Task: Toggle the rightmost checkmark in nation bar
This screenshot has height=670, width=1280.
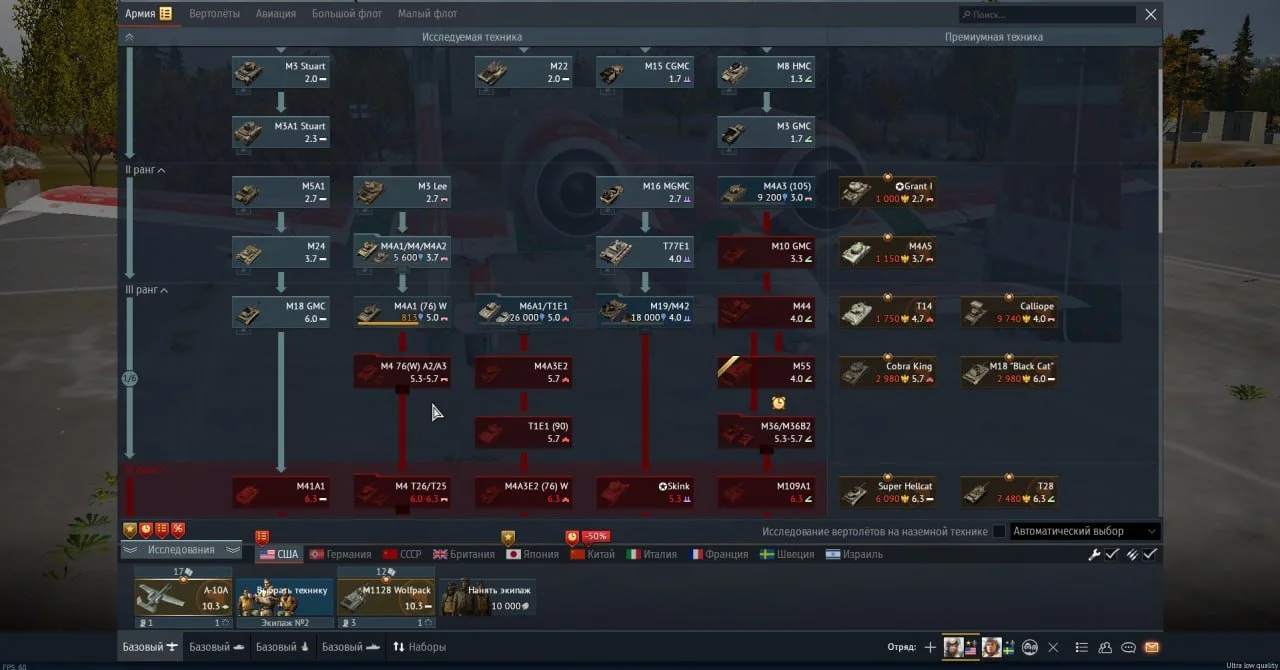Action: click(1151, 554)
